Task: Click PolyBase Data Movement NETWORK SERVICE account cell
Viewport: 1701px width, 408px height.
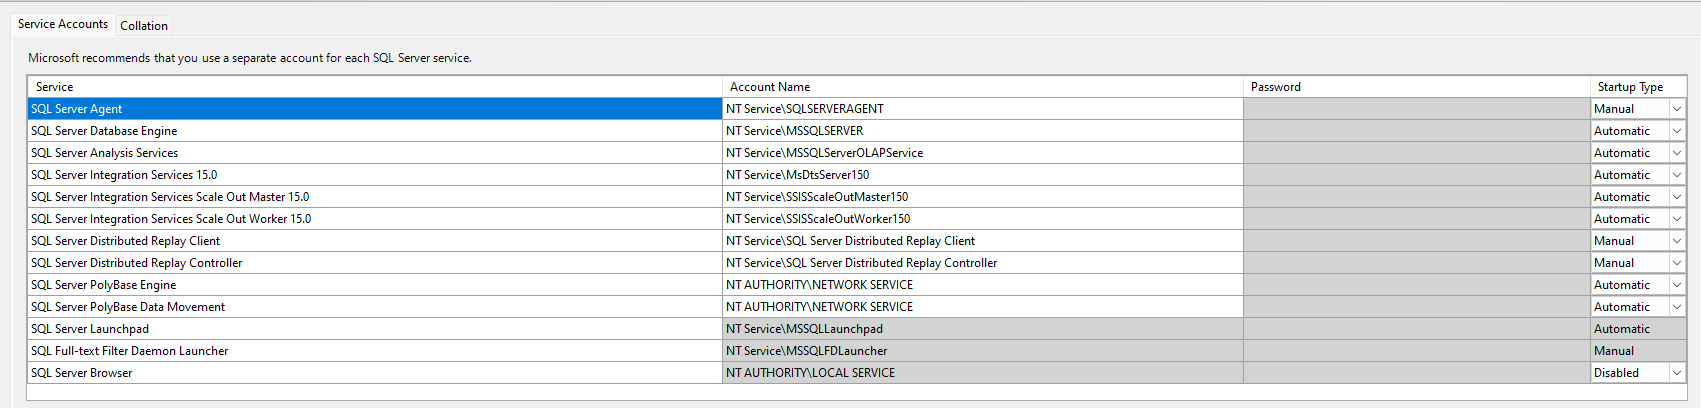Action: 983,307
